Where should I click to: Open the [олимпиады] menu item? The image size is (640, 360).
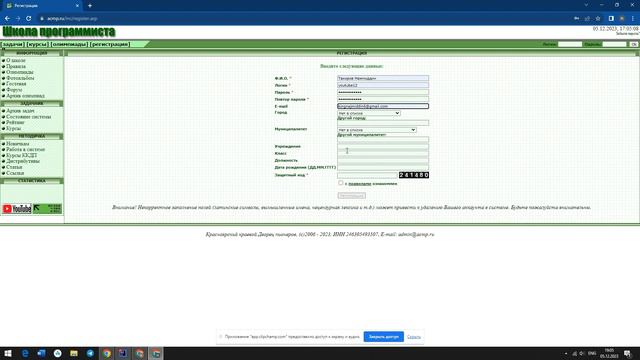pos(69,44)
